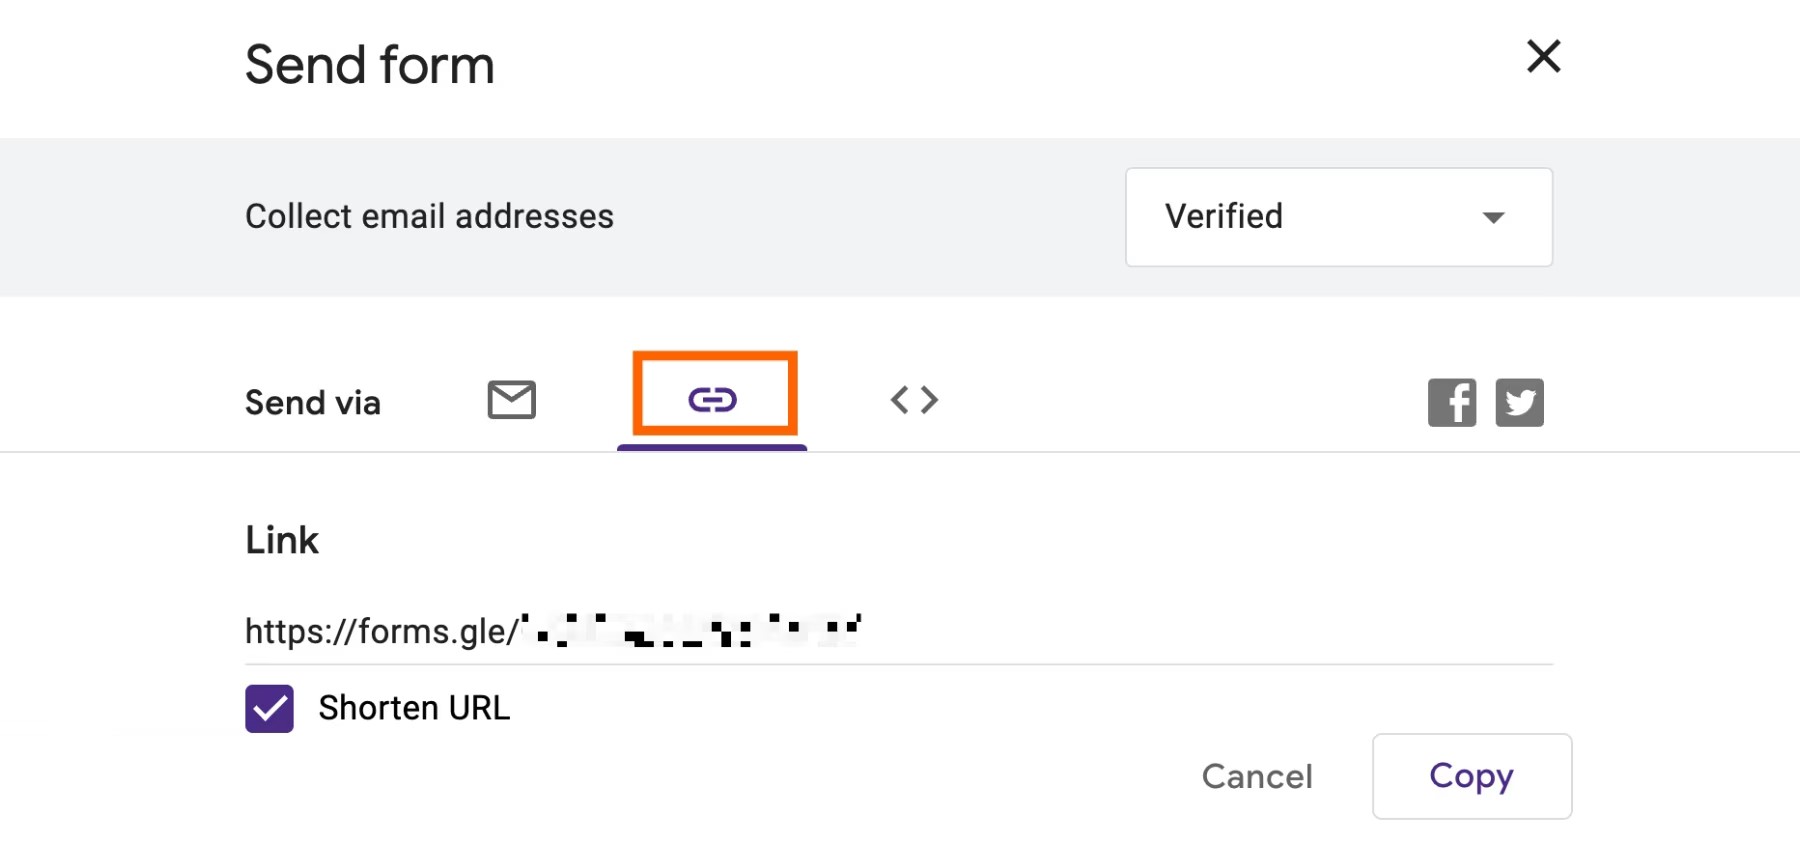1800x844 pixels.
Task: Share the form on Facebook
Action: (1452, 403)
